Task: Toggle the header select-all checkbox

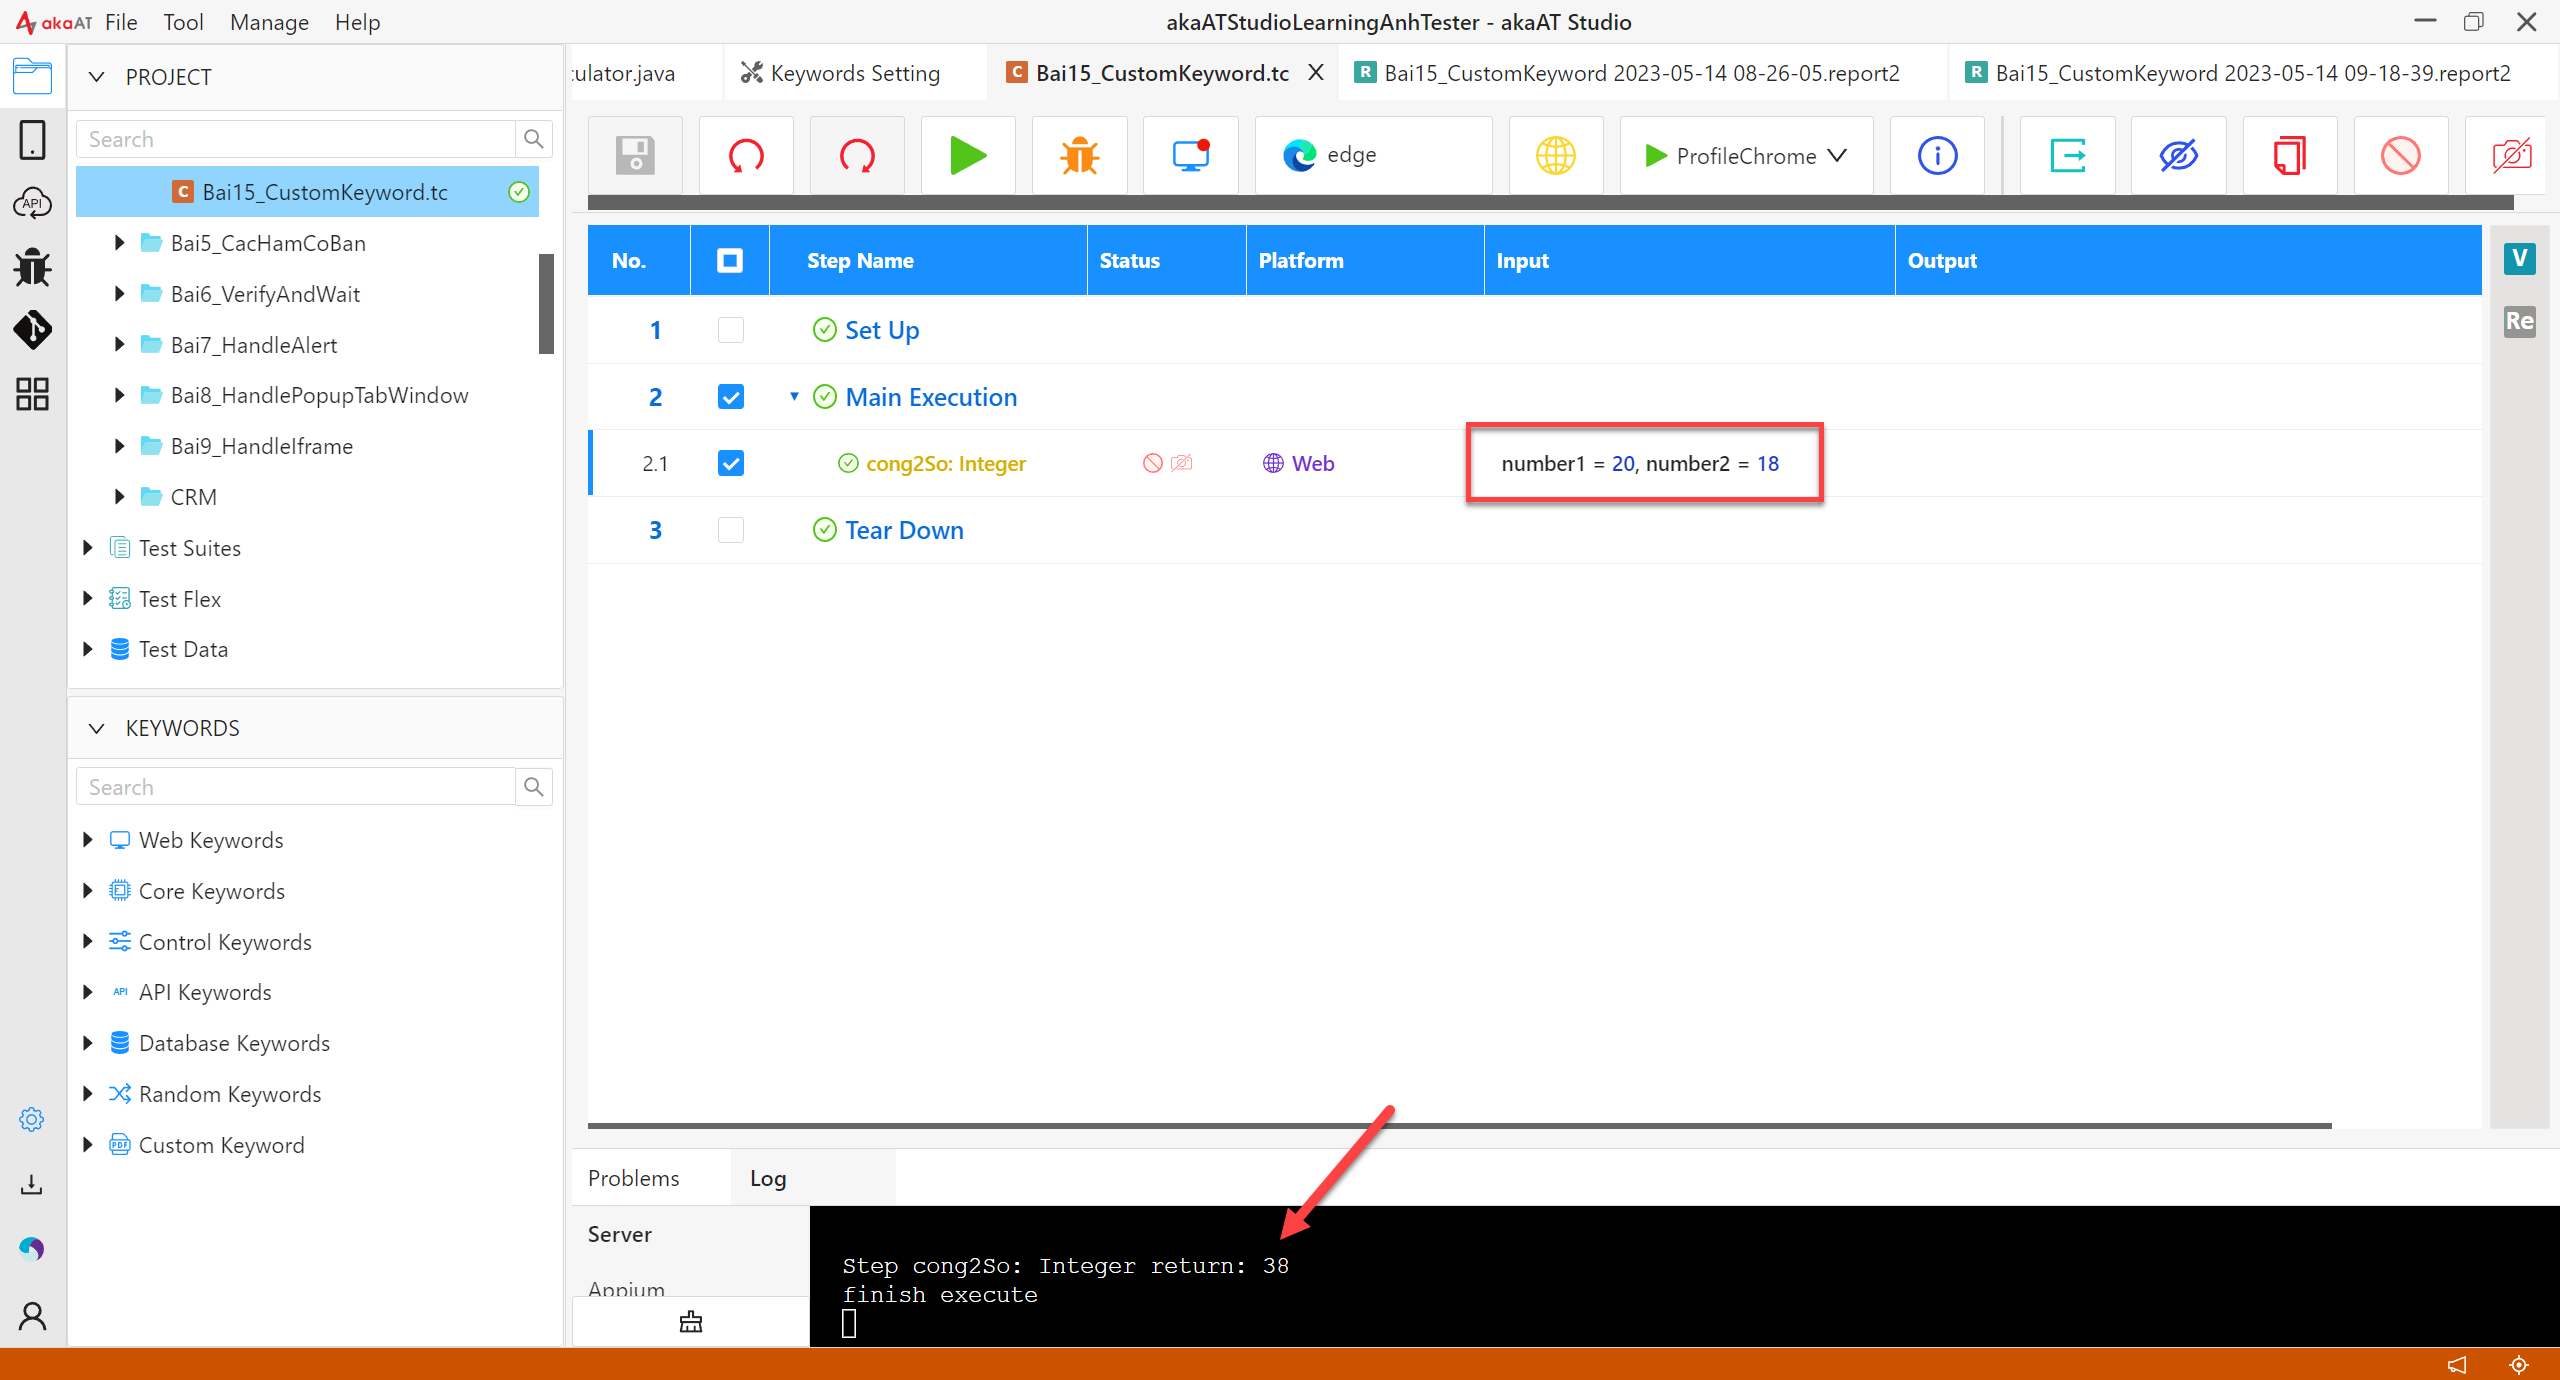Action: [x=730, y=261]
